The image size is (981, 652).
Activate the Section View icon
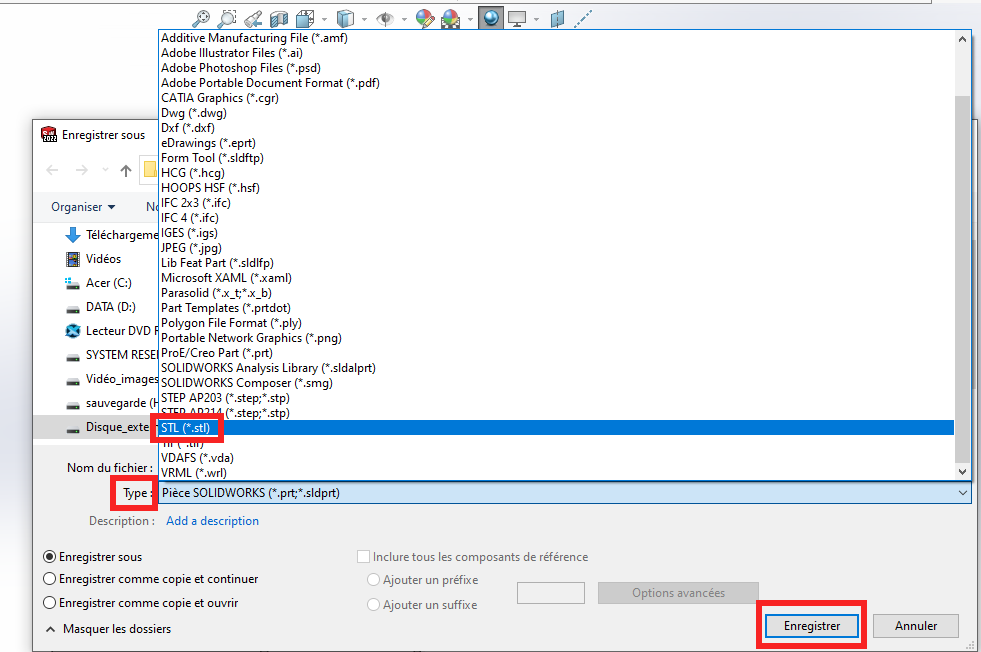click(279, 18)
